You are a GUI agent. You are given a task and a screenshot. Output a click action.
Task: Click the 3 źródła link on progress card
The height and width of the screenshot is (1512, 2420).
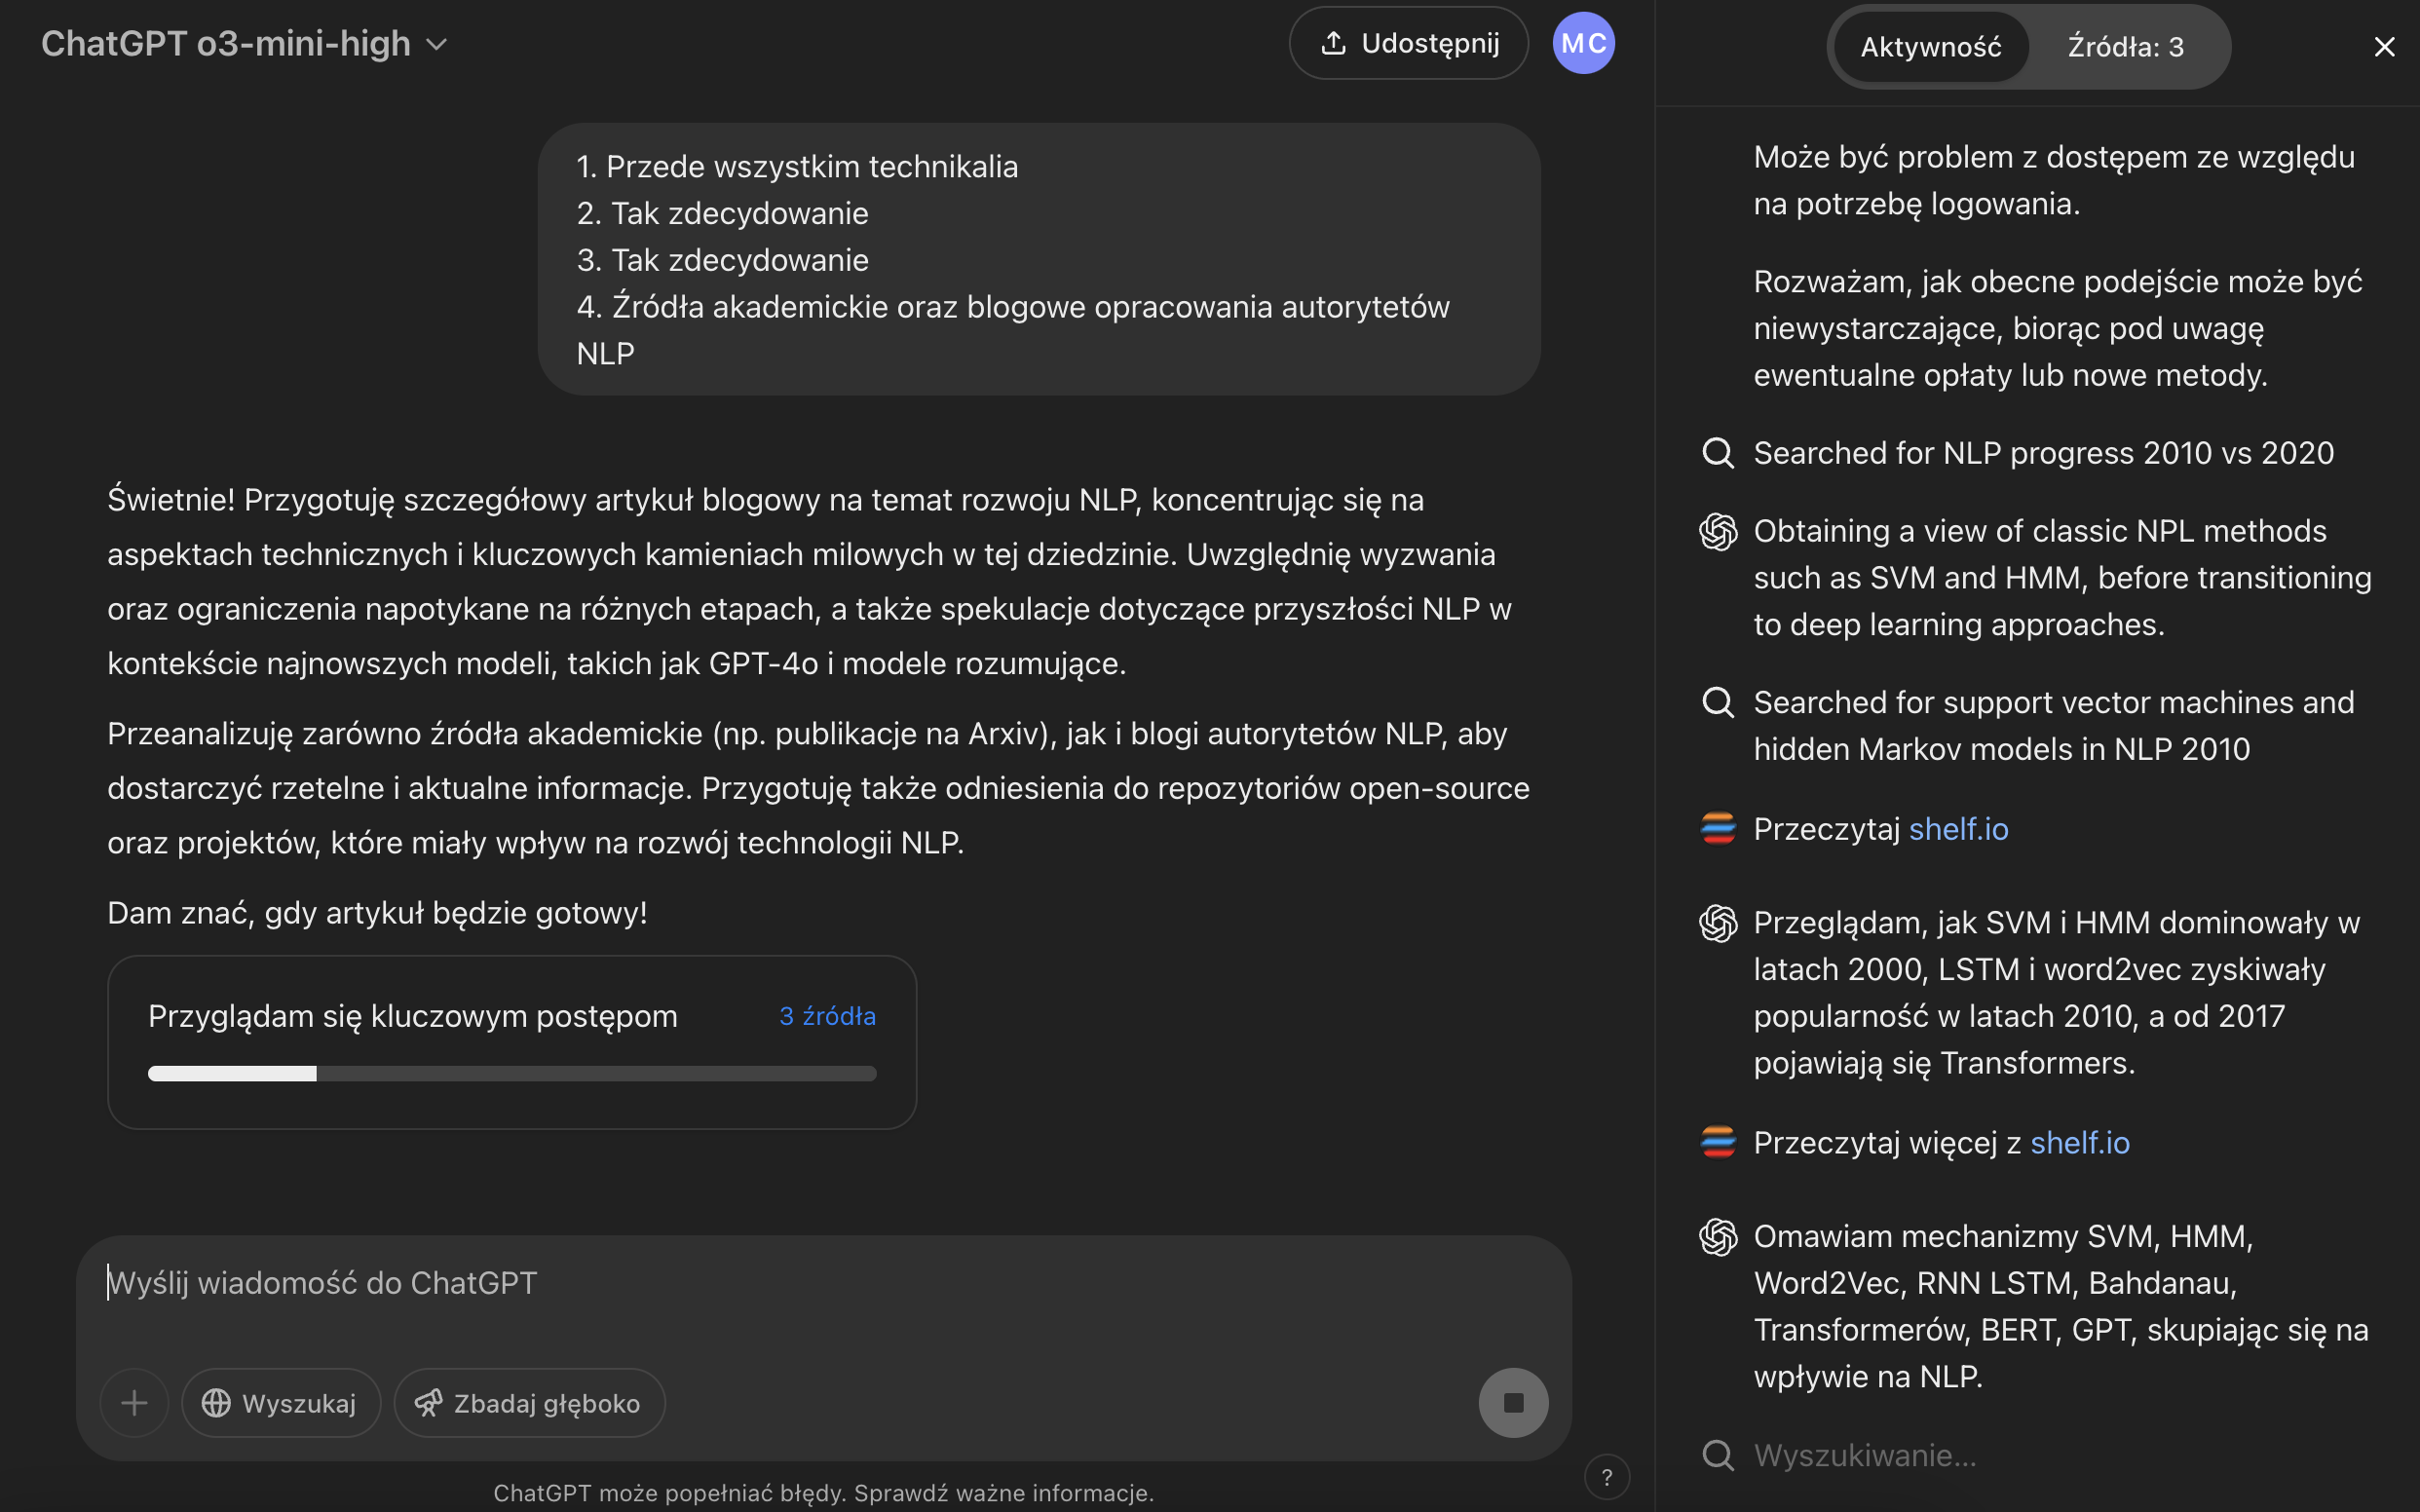(827, 1015)
